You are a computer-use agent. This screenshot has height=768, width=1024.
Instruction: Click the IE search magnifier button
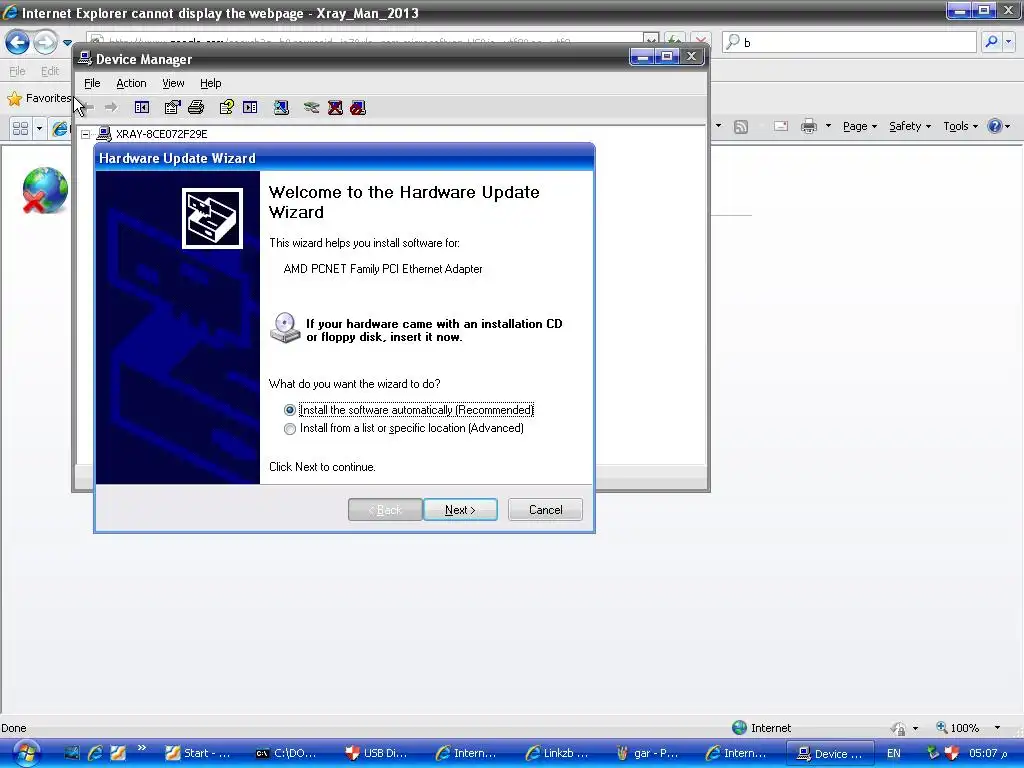[x=992, y=42]
